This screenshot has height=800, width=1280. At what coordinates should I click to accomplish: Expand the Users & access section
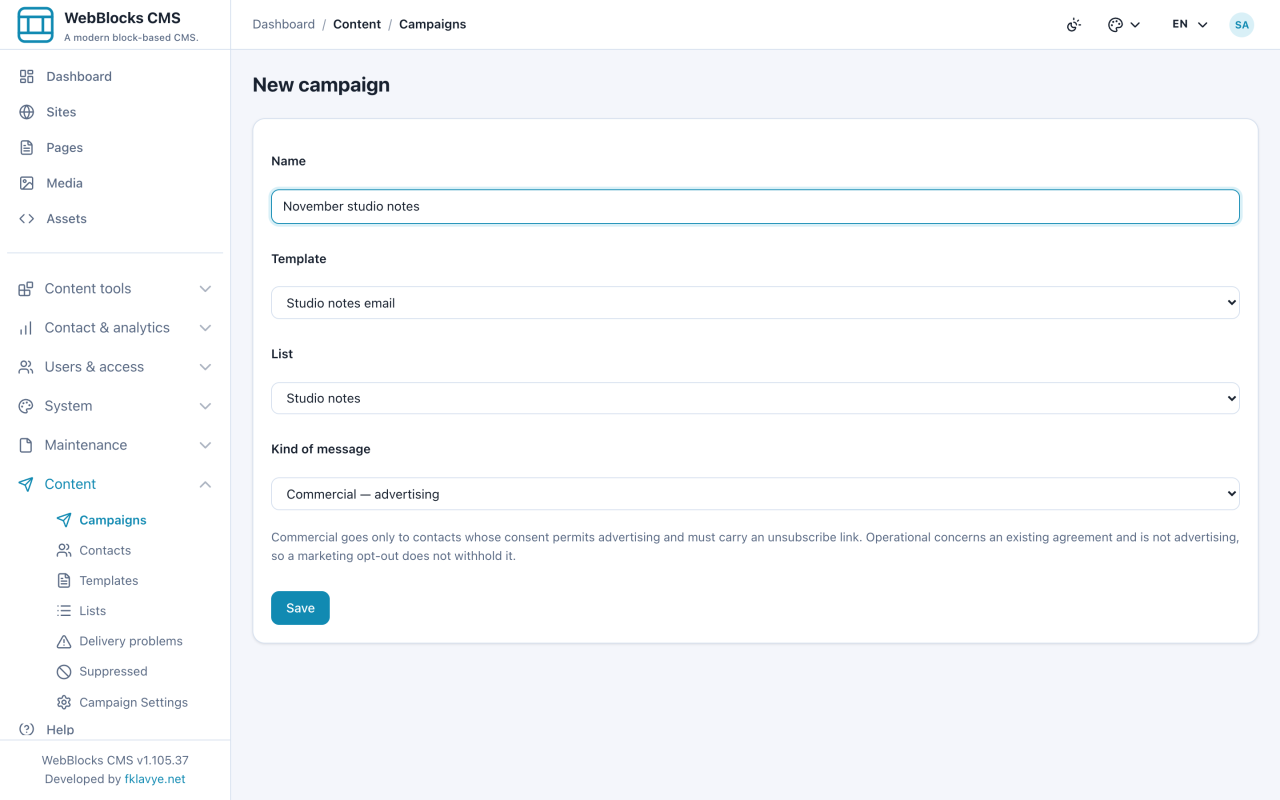115,367
